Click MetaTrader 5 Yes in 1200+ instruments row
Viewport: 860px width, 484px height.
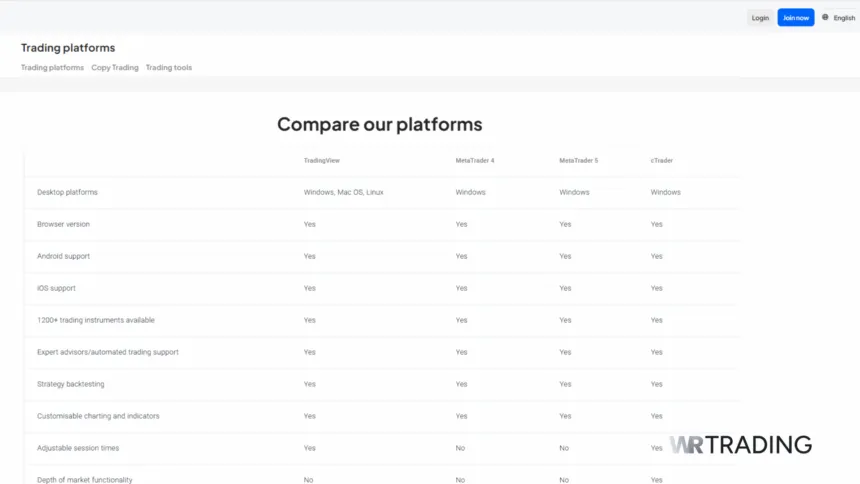565,320
